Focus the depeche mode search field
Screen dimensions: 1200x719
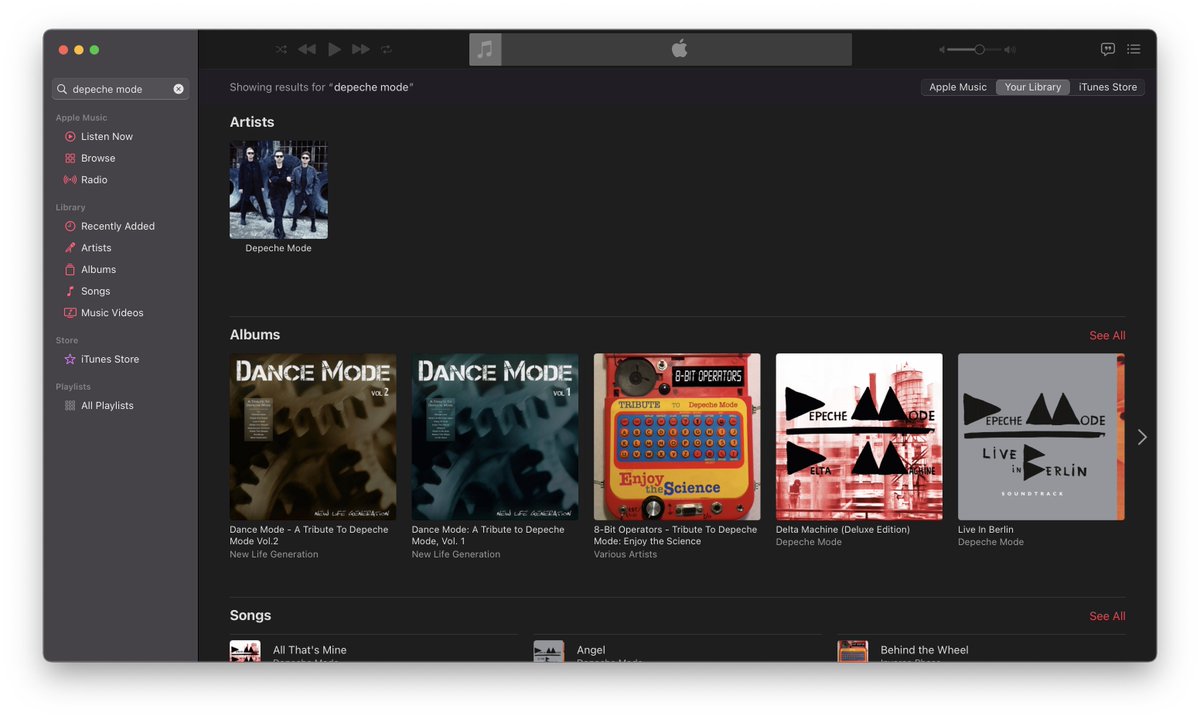pyautogui.click(x=121, y=89)
